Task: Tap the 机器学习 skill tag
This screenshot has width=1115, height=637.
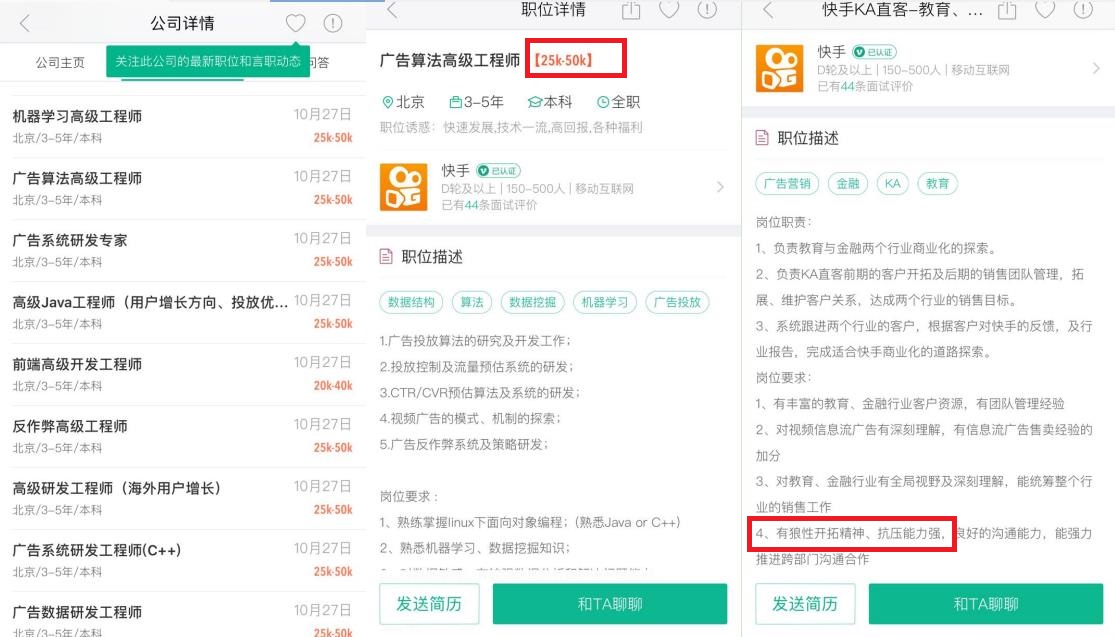Action: pyautogui.click(x=604, y=302)
